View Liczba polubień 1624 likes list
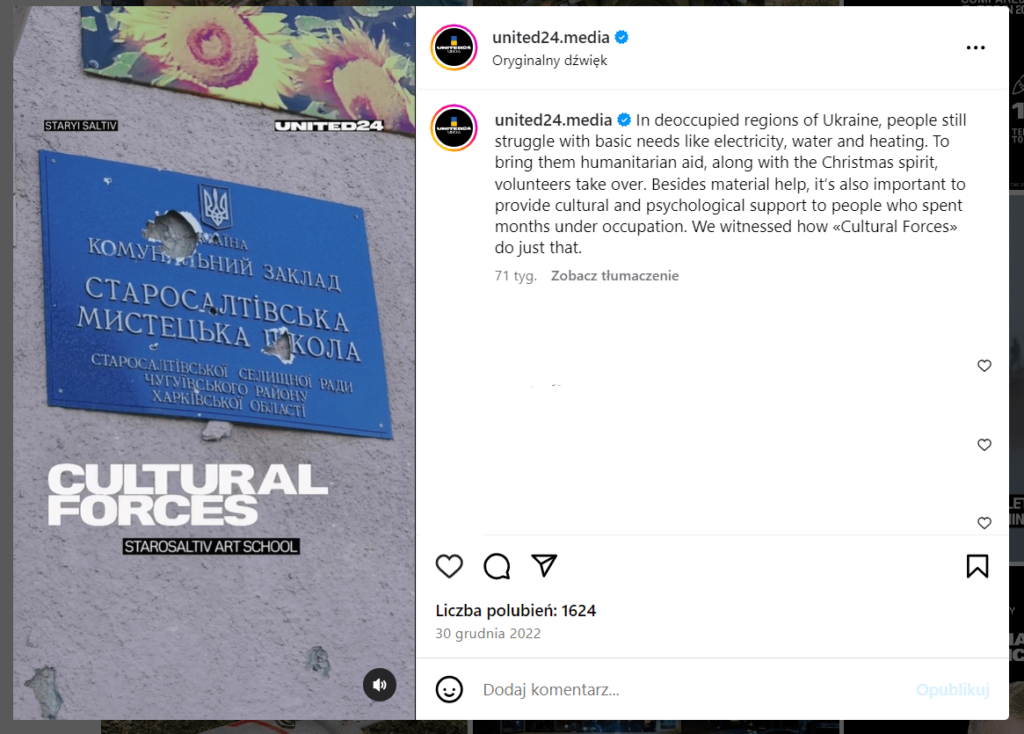The image size is (1024, 734). pos(515,611)
